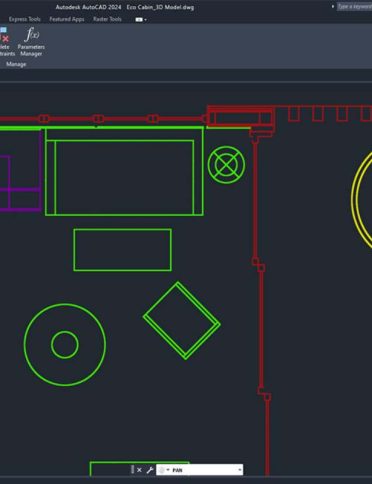The width and height of the screenshot is (372, 484).
Task: Expand the ribbon cycle options arrow
Action: tap(146, 20)
